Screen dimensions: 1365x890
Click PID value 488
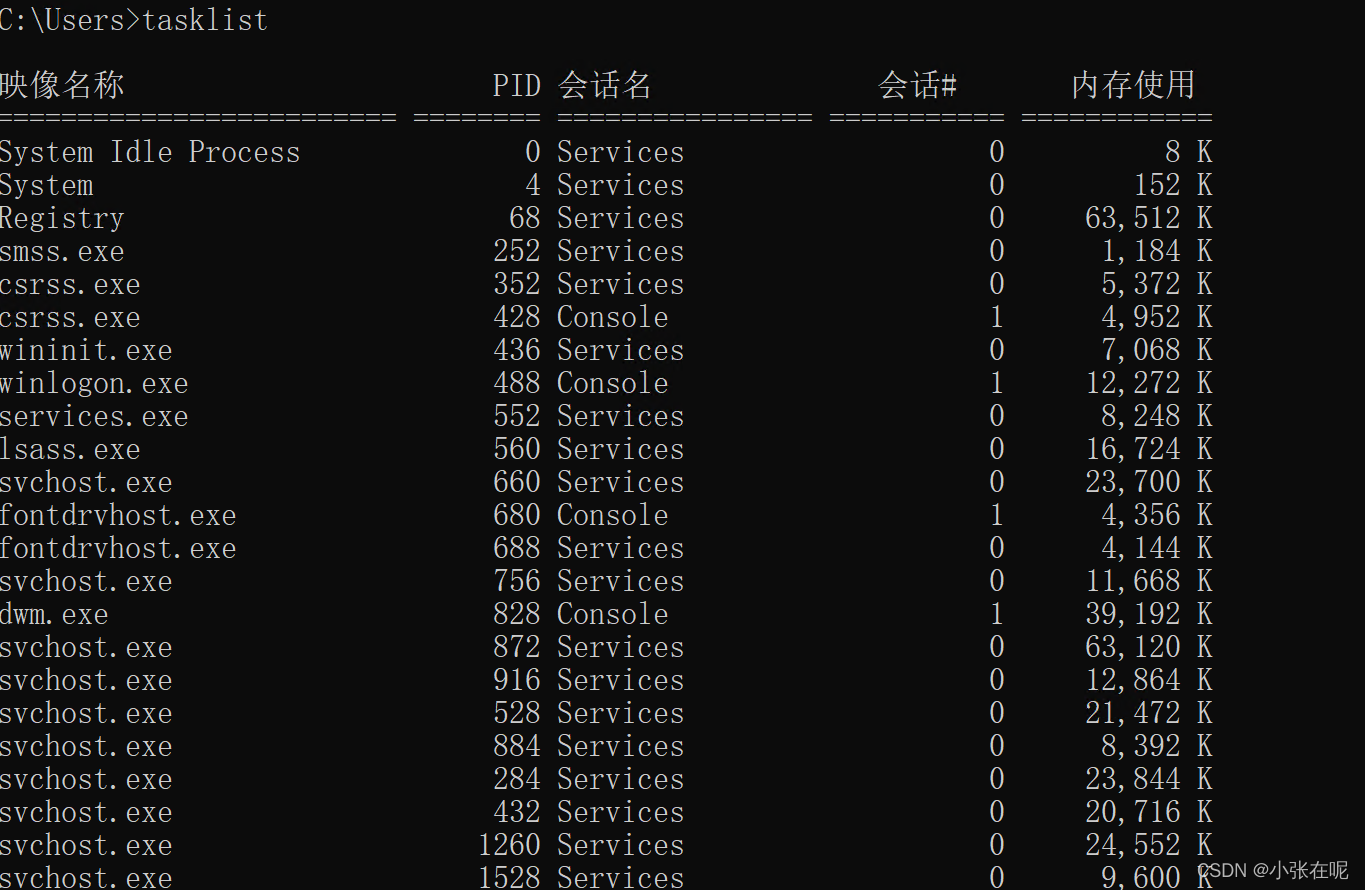click(x=516, y=383)
